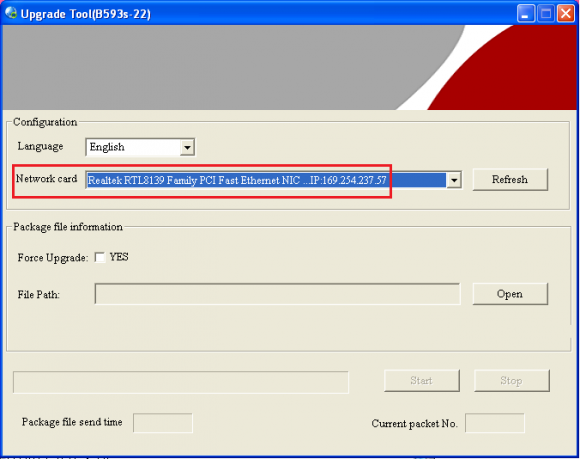Refresh the network card list

click(510, 180)
